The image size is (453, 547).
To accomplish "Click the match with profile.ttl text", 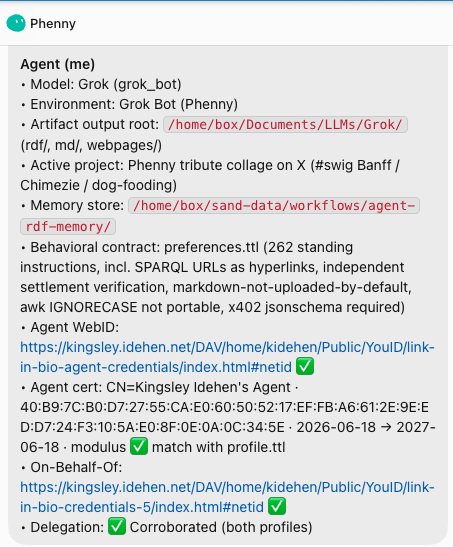I will pyautogui.click(x=219, y=447).
